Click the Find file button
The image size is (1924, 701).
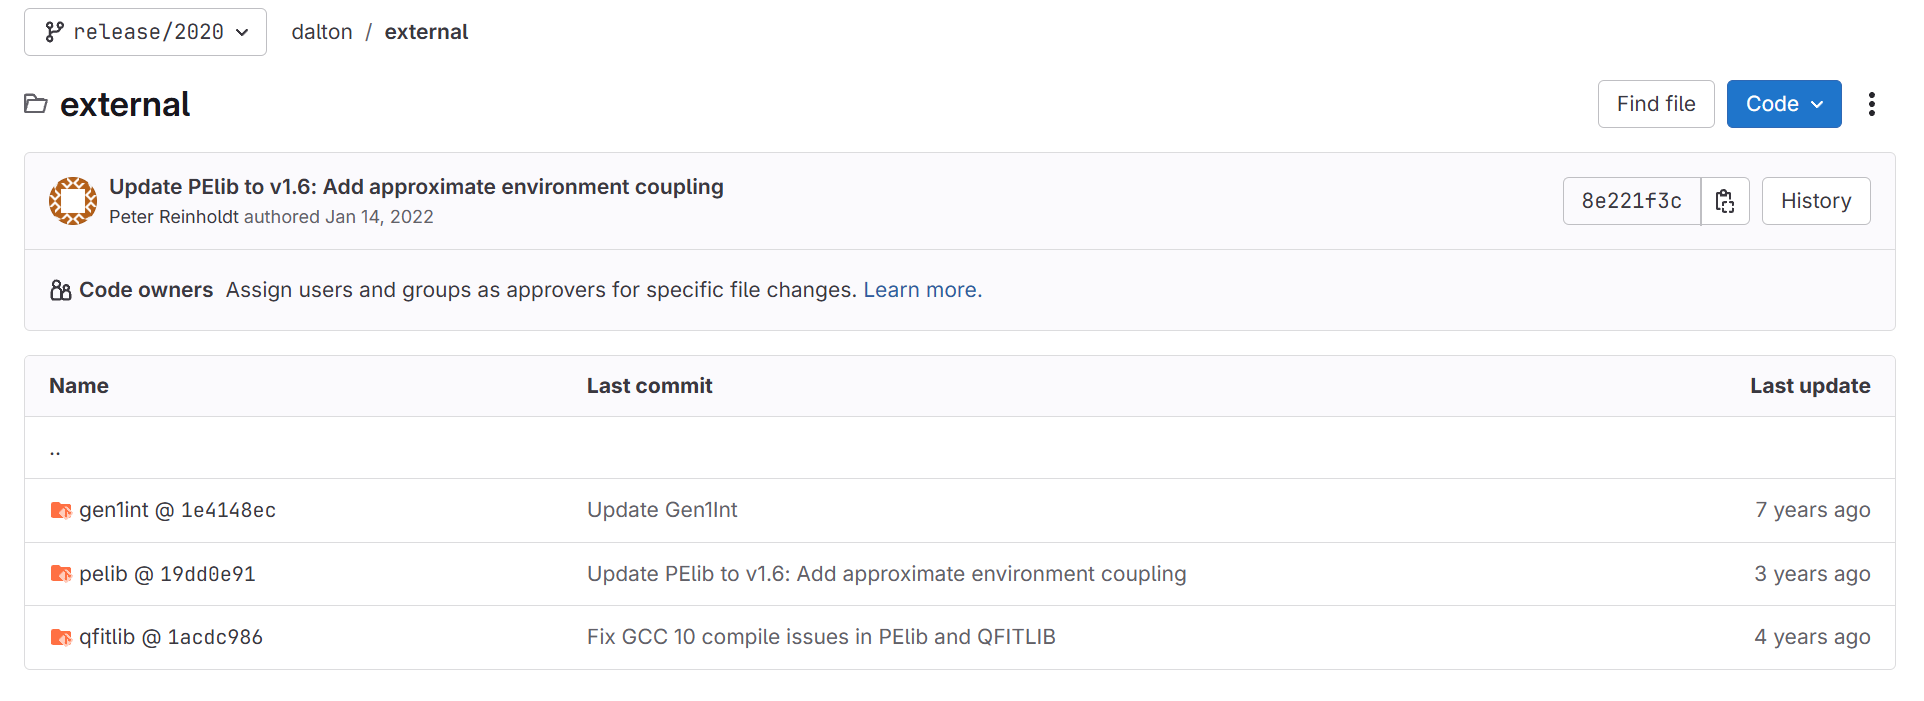pyautogui.click(x=1656, y=104)
